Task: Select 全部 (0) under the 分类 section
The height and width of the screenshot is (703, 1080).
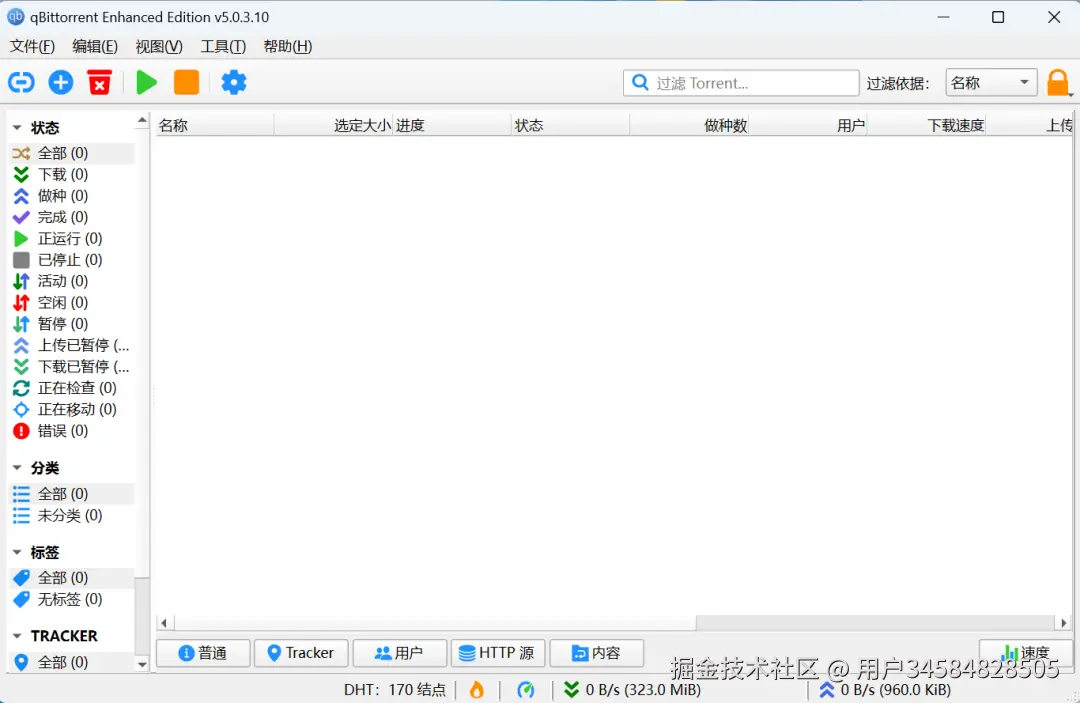Action: coord(72,494)
